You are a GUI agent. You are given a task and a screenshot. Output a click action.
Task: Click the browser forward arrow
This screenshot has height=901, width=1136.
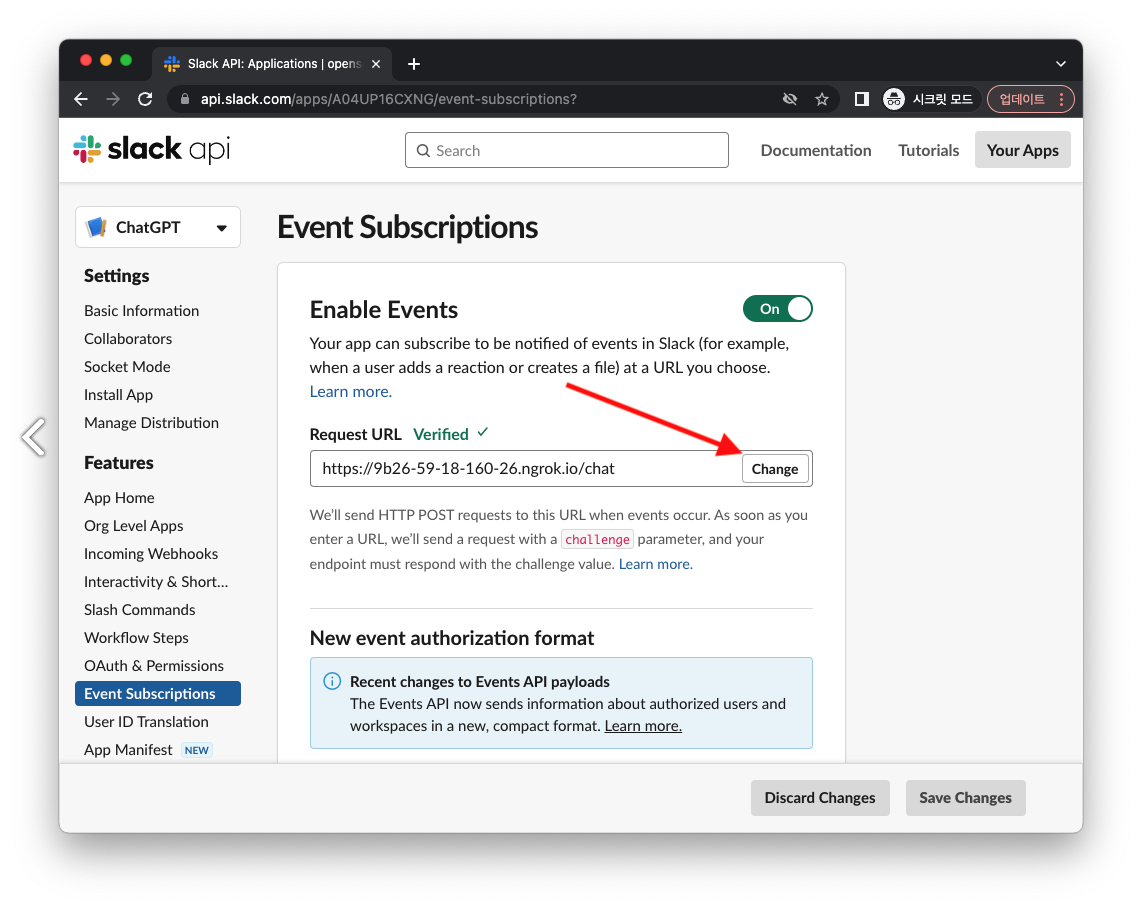(x=113, y=99)
